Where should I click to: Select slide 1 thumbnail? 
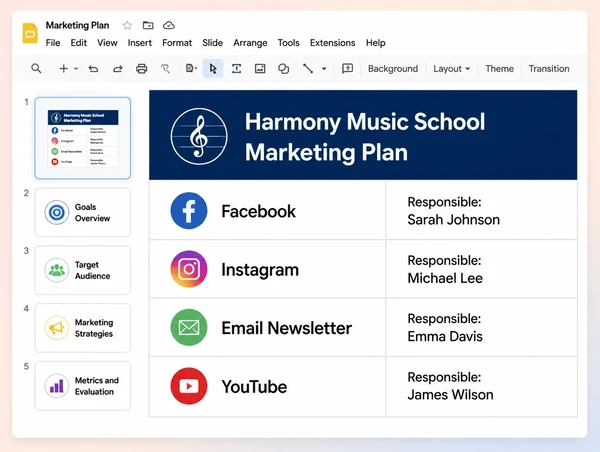[83, 138]
